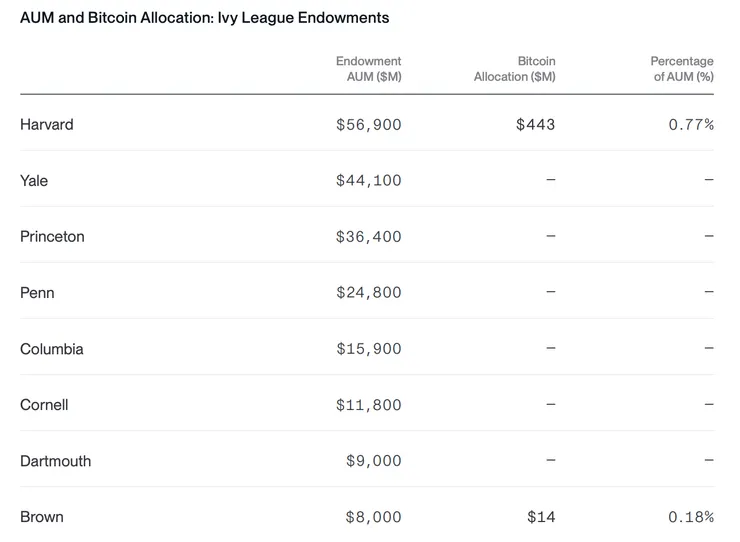The image size is (740, 542).
Task: Select Penn's $24,800 endowment value
Action: (x=368, y=293)
